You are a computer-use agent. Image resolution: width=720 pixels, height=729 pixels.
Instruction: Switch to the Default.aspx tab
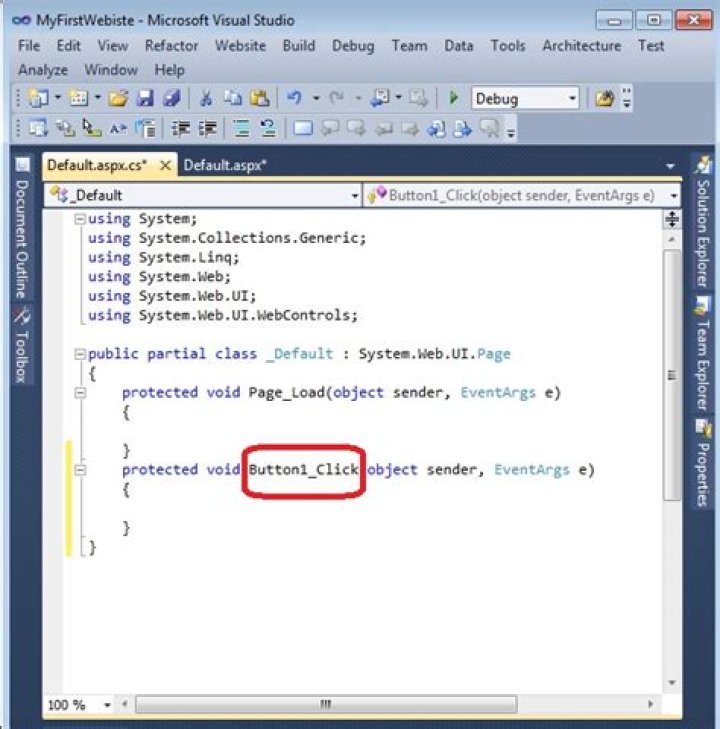click(x=225, y=166)
